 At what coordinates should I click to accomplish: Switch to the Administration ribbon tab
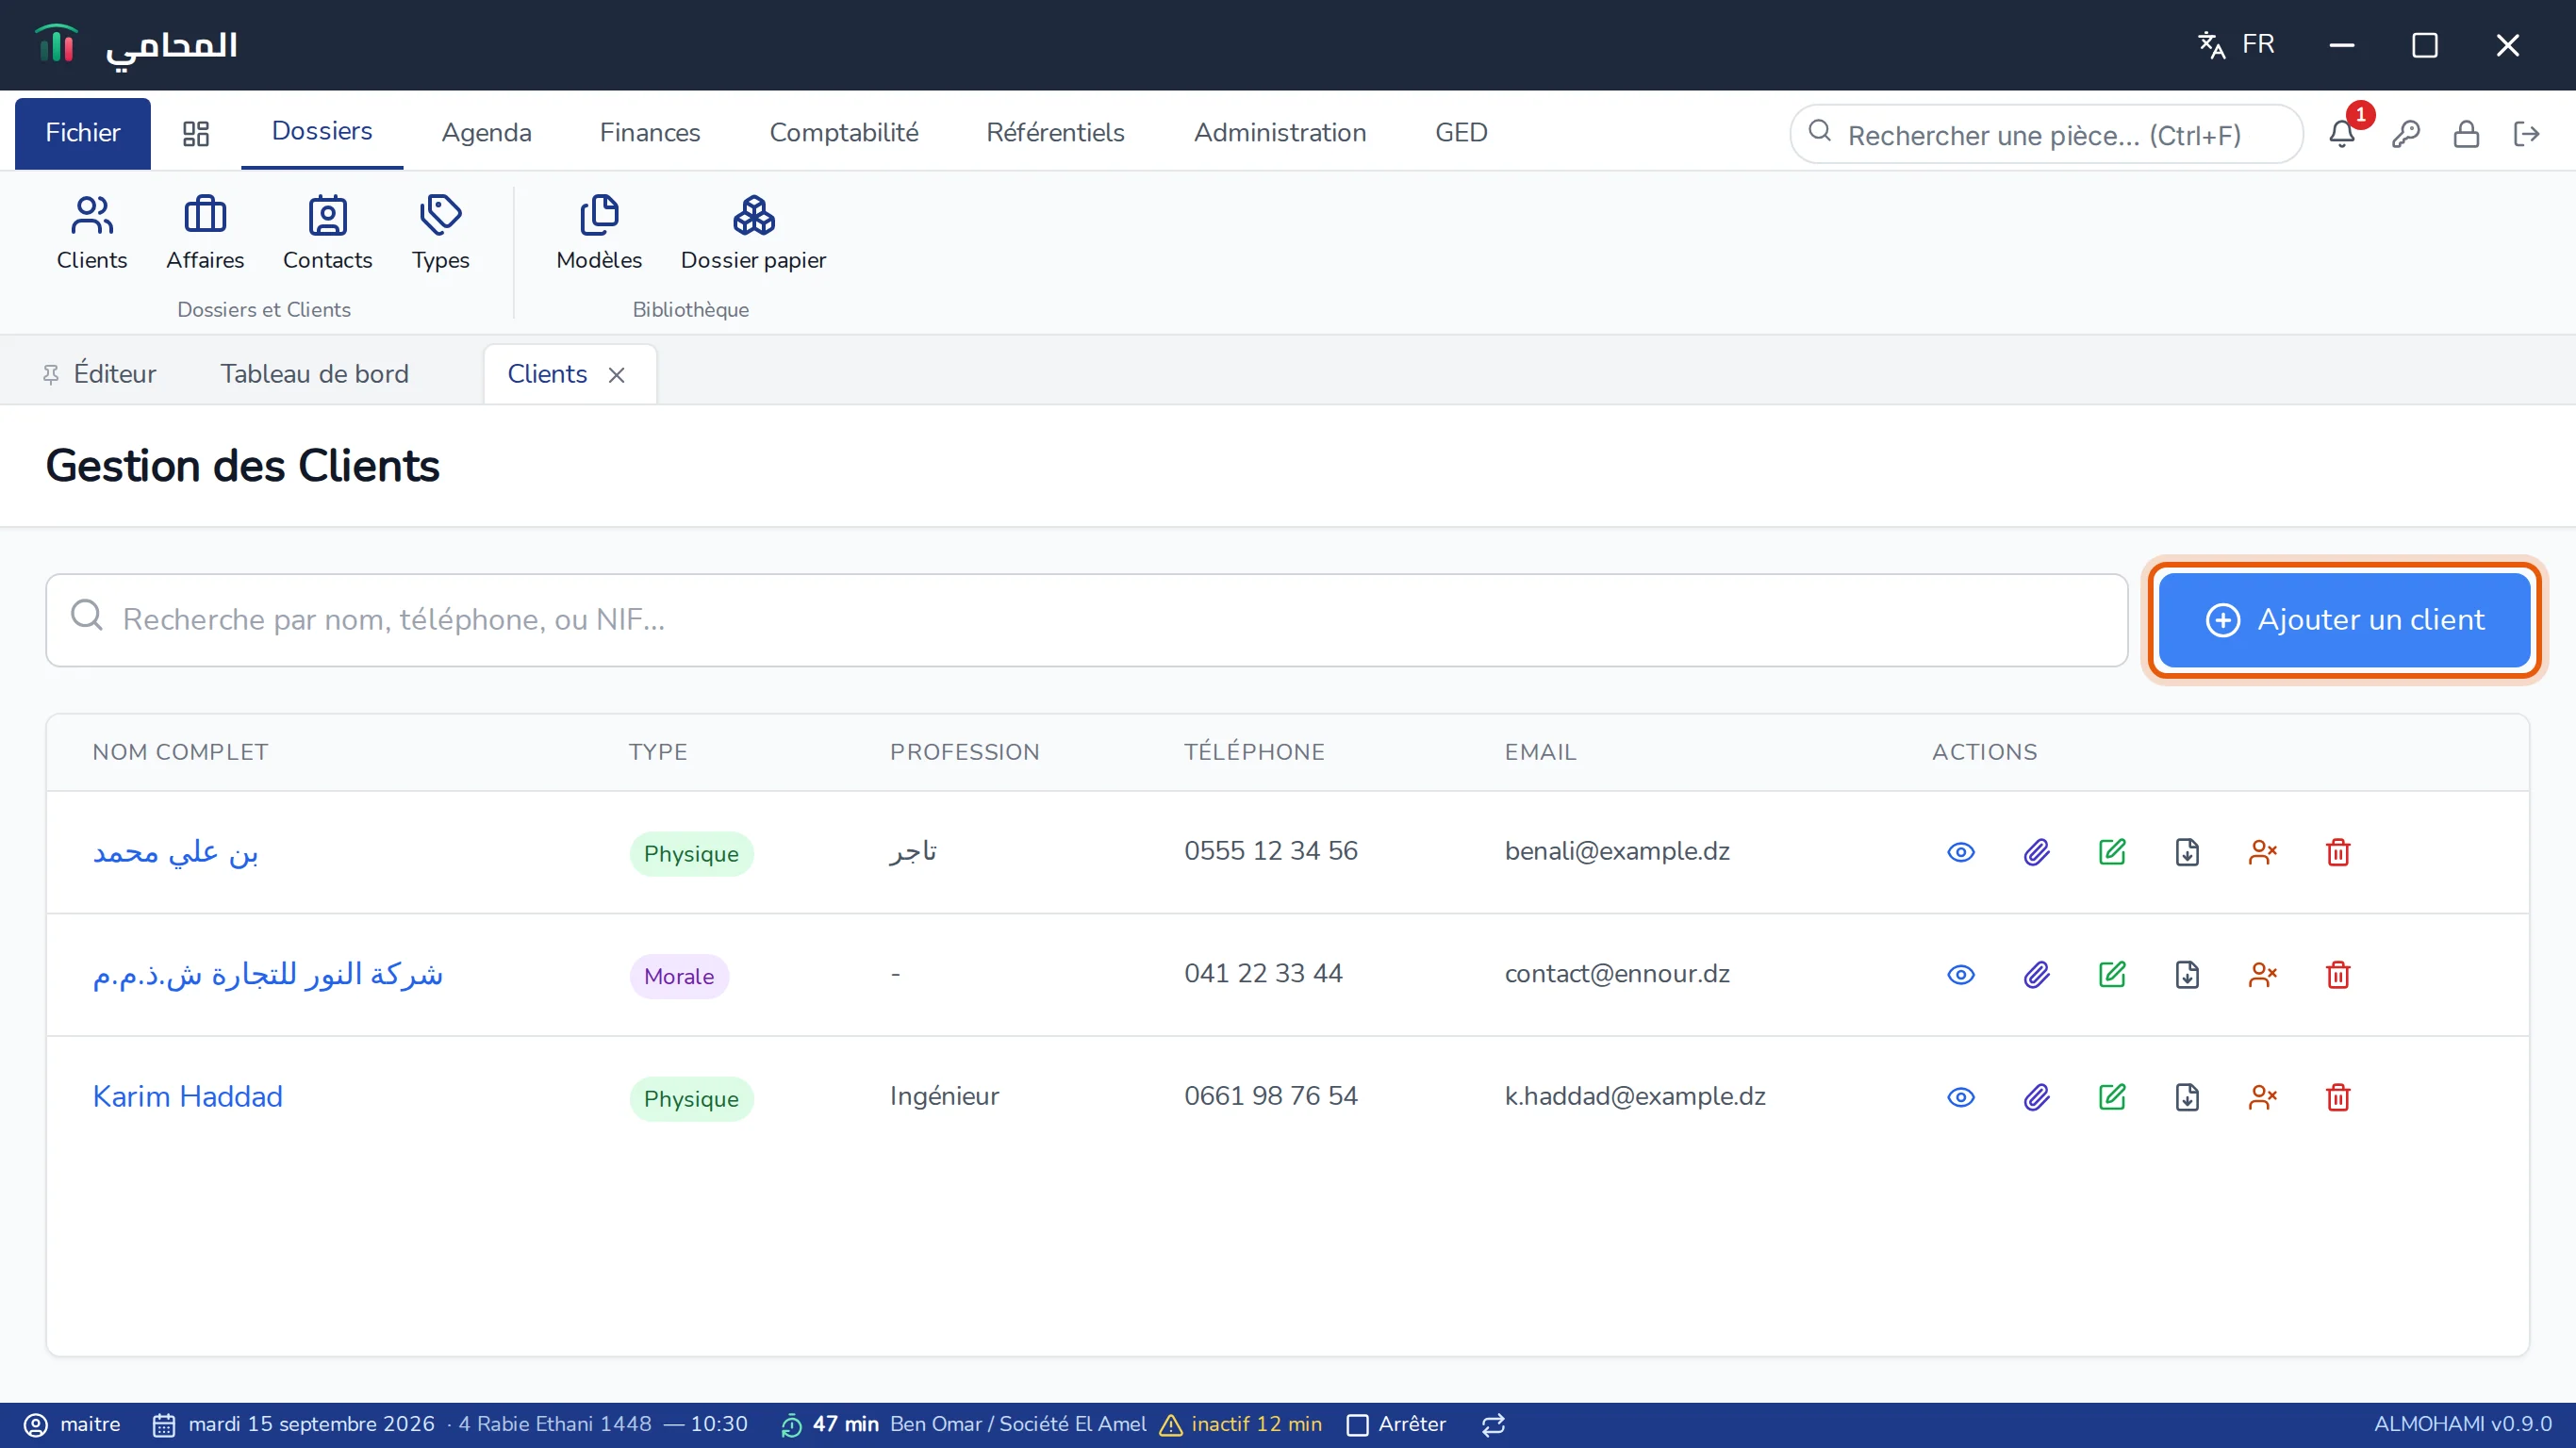[1279, 133]
